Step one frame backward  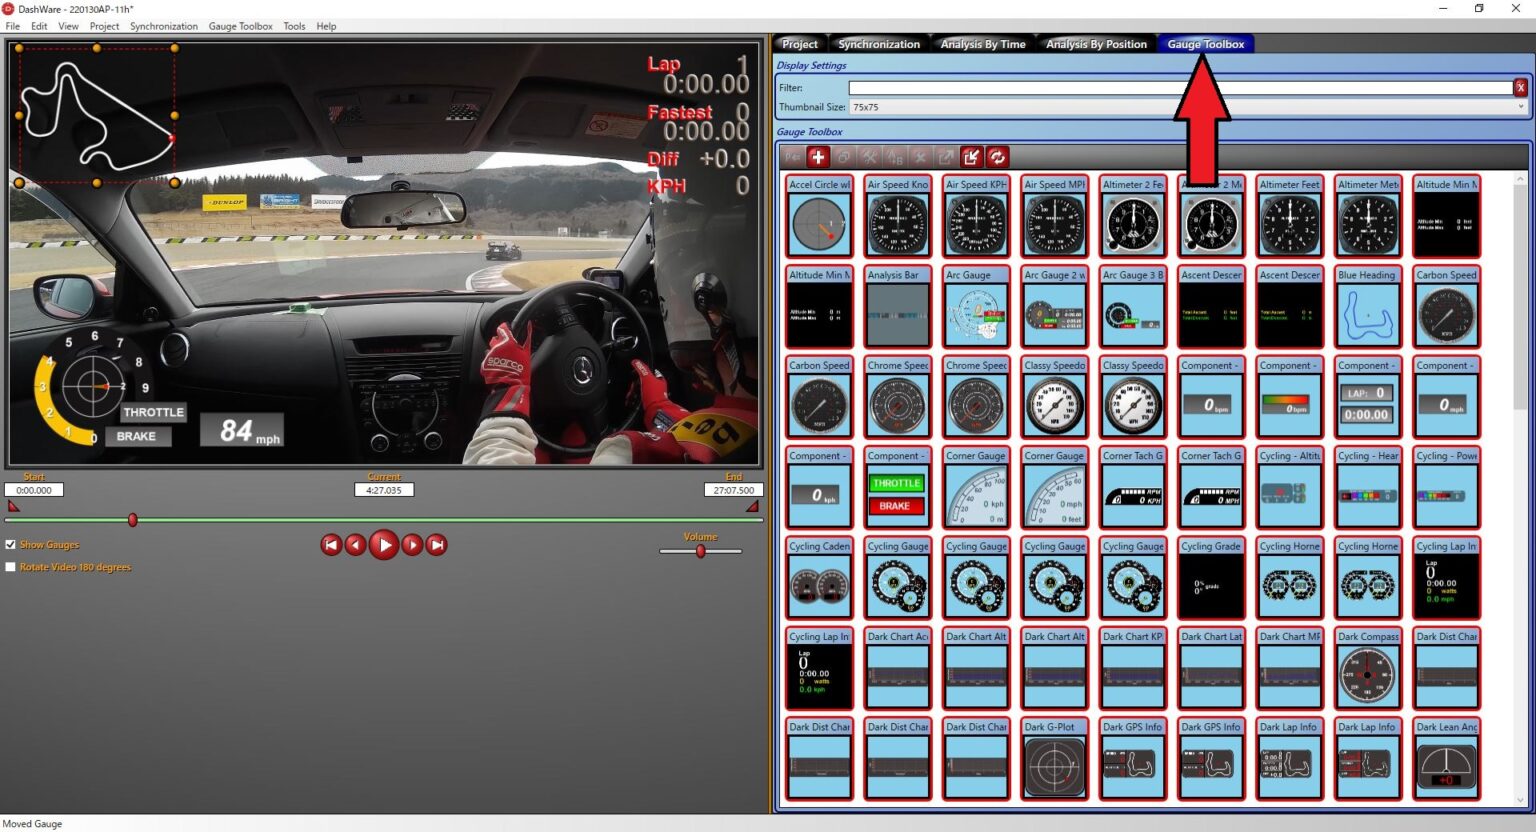point(355,545)
